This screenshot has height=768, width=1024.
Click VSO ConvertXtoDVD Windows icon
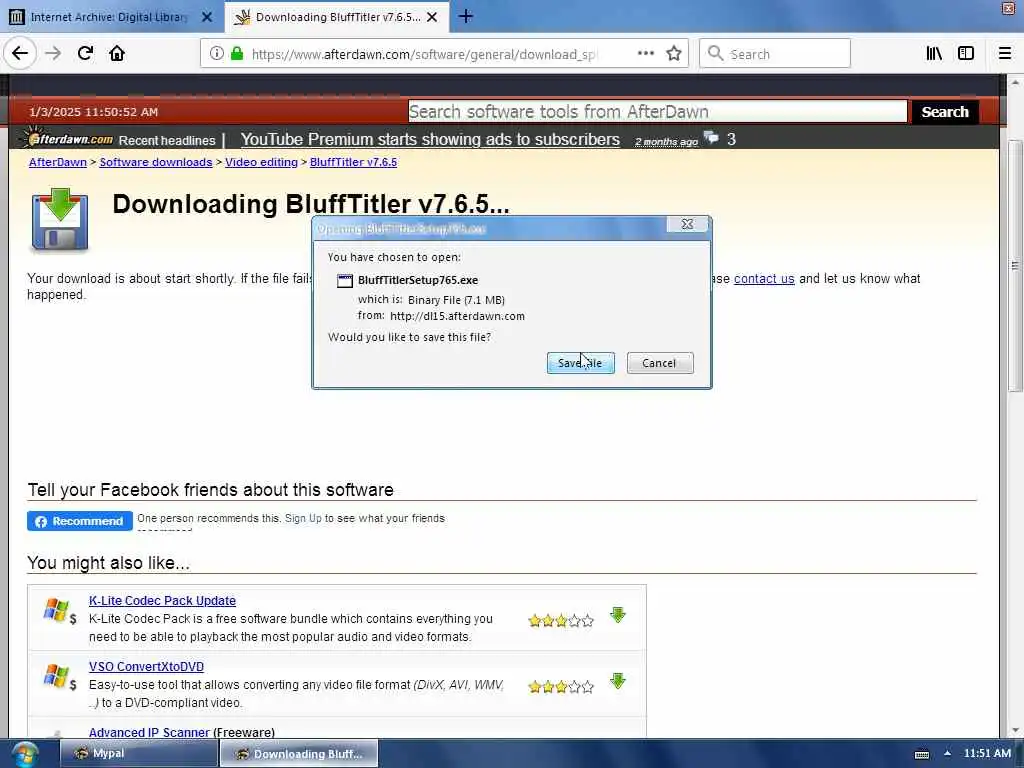[56, 676]
